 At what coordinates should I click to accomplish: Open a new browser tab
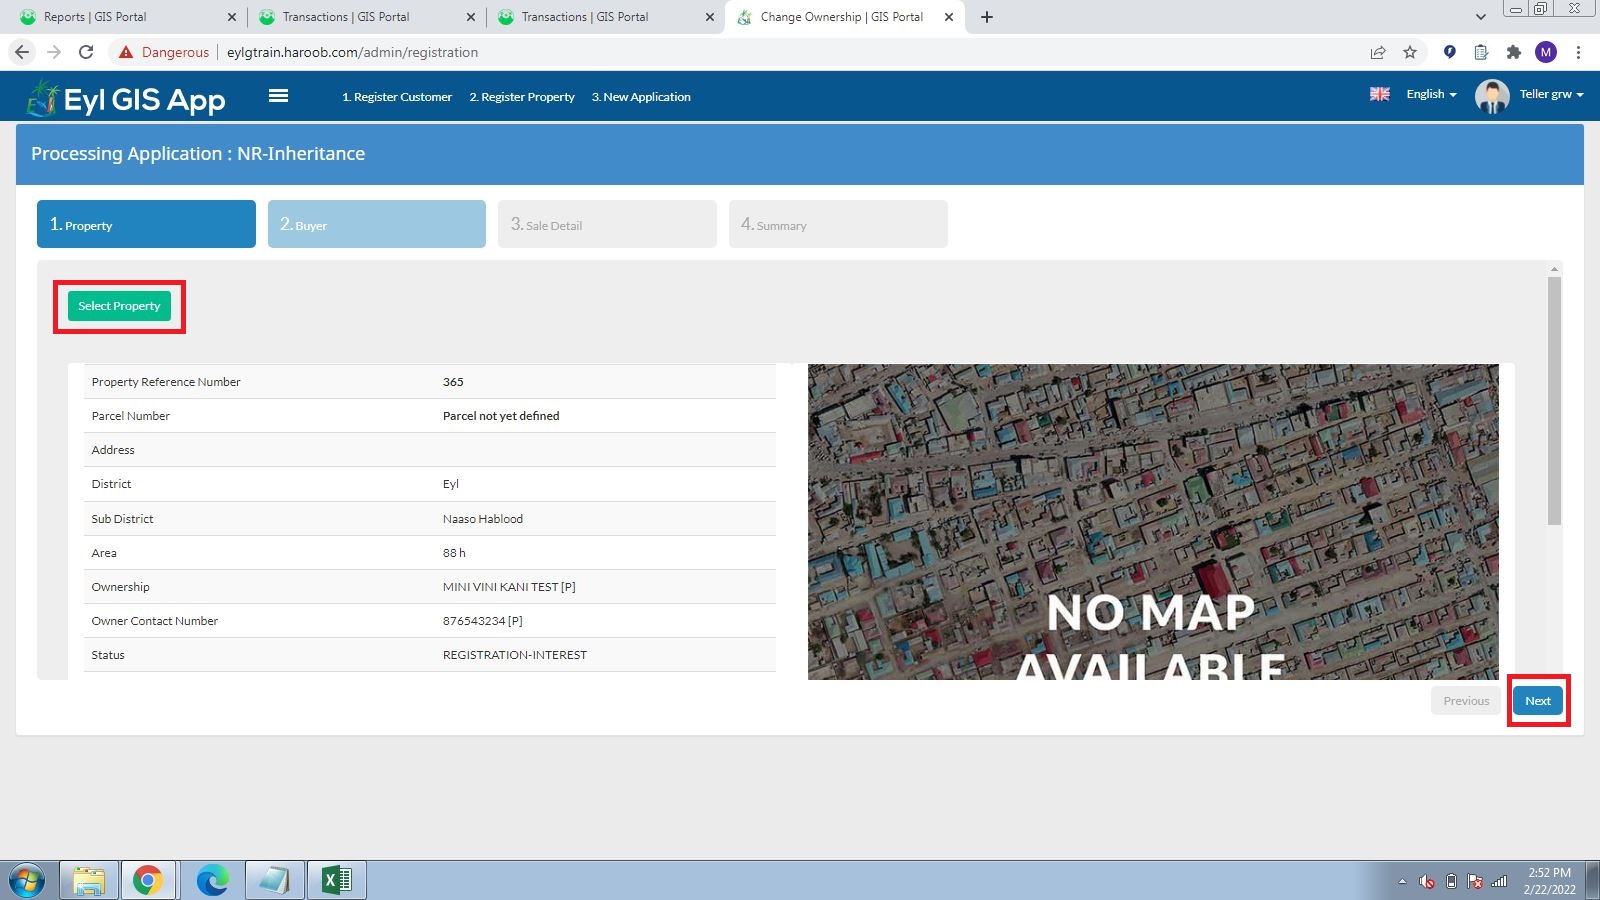(987, 17)
